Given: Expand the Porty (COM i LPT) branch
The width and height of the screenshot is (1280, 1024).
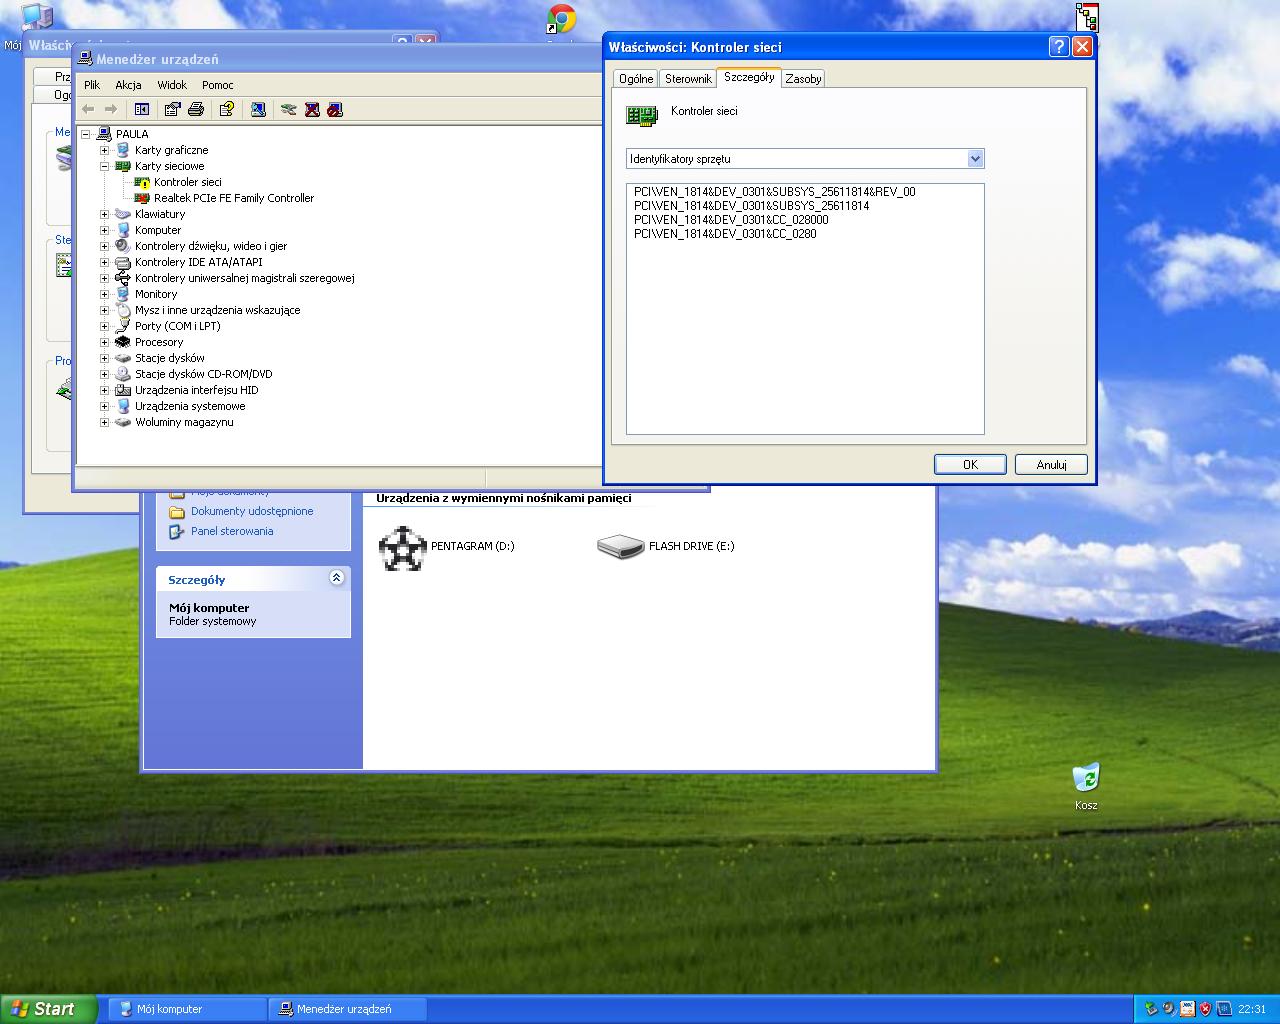Looking at the screenshot, I should click(x=104, y=326).
